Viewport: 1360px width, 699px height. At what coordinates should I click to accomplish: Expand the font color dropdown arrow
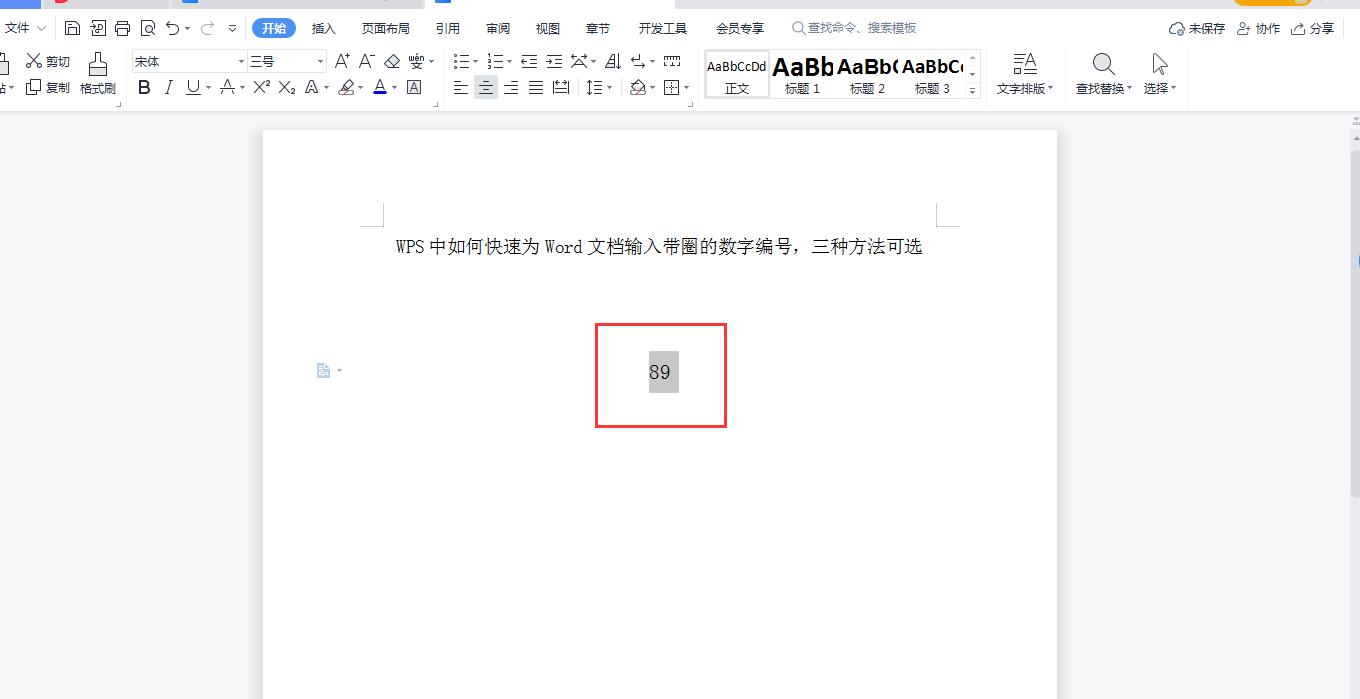(395, 88)
